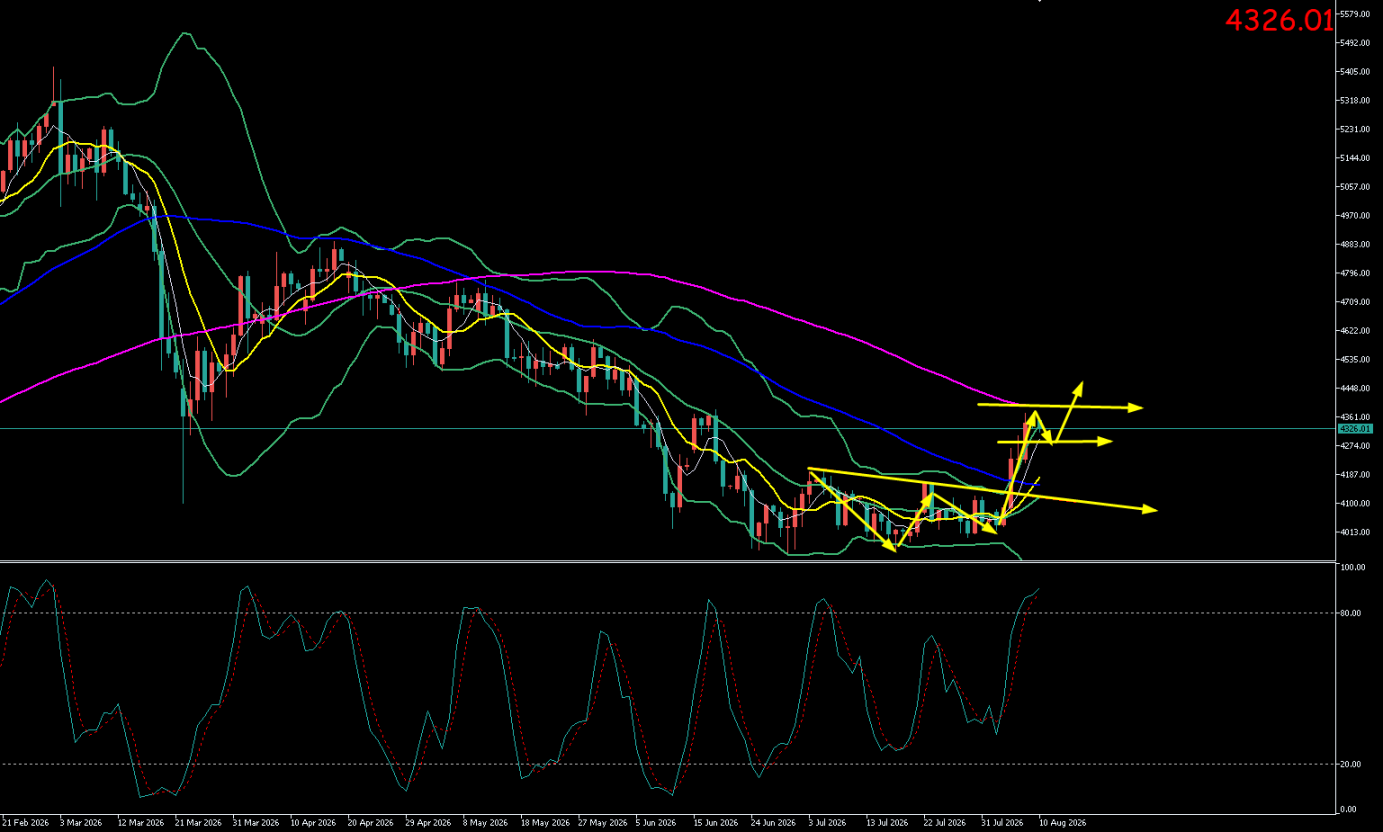
Task: Click the 5579.00 price axis label
Action: pos(1356,14)
